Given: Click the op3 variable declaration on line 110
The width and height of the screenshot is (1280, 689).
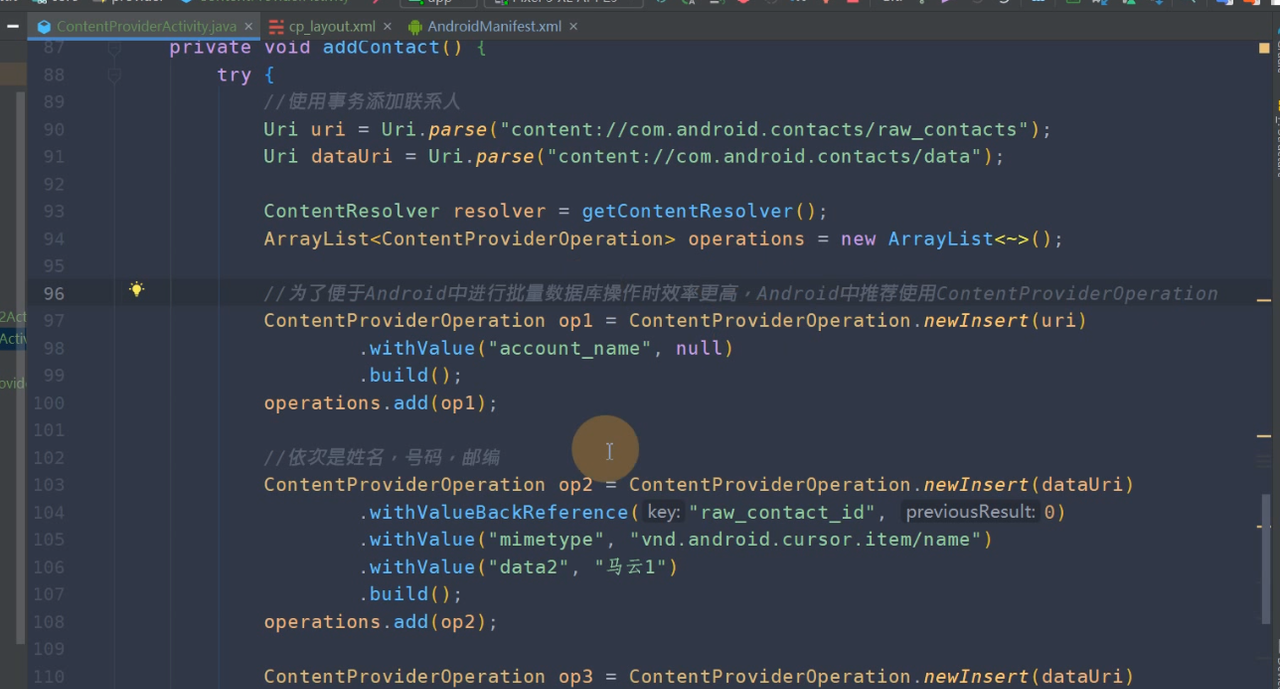Looking at the screenshot, I should (x=575, y=677).
